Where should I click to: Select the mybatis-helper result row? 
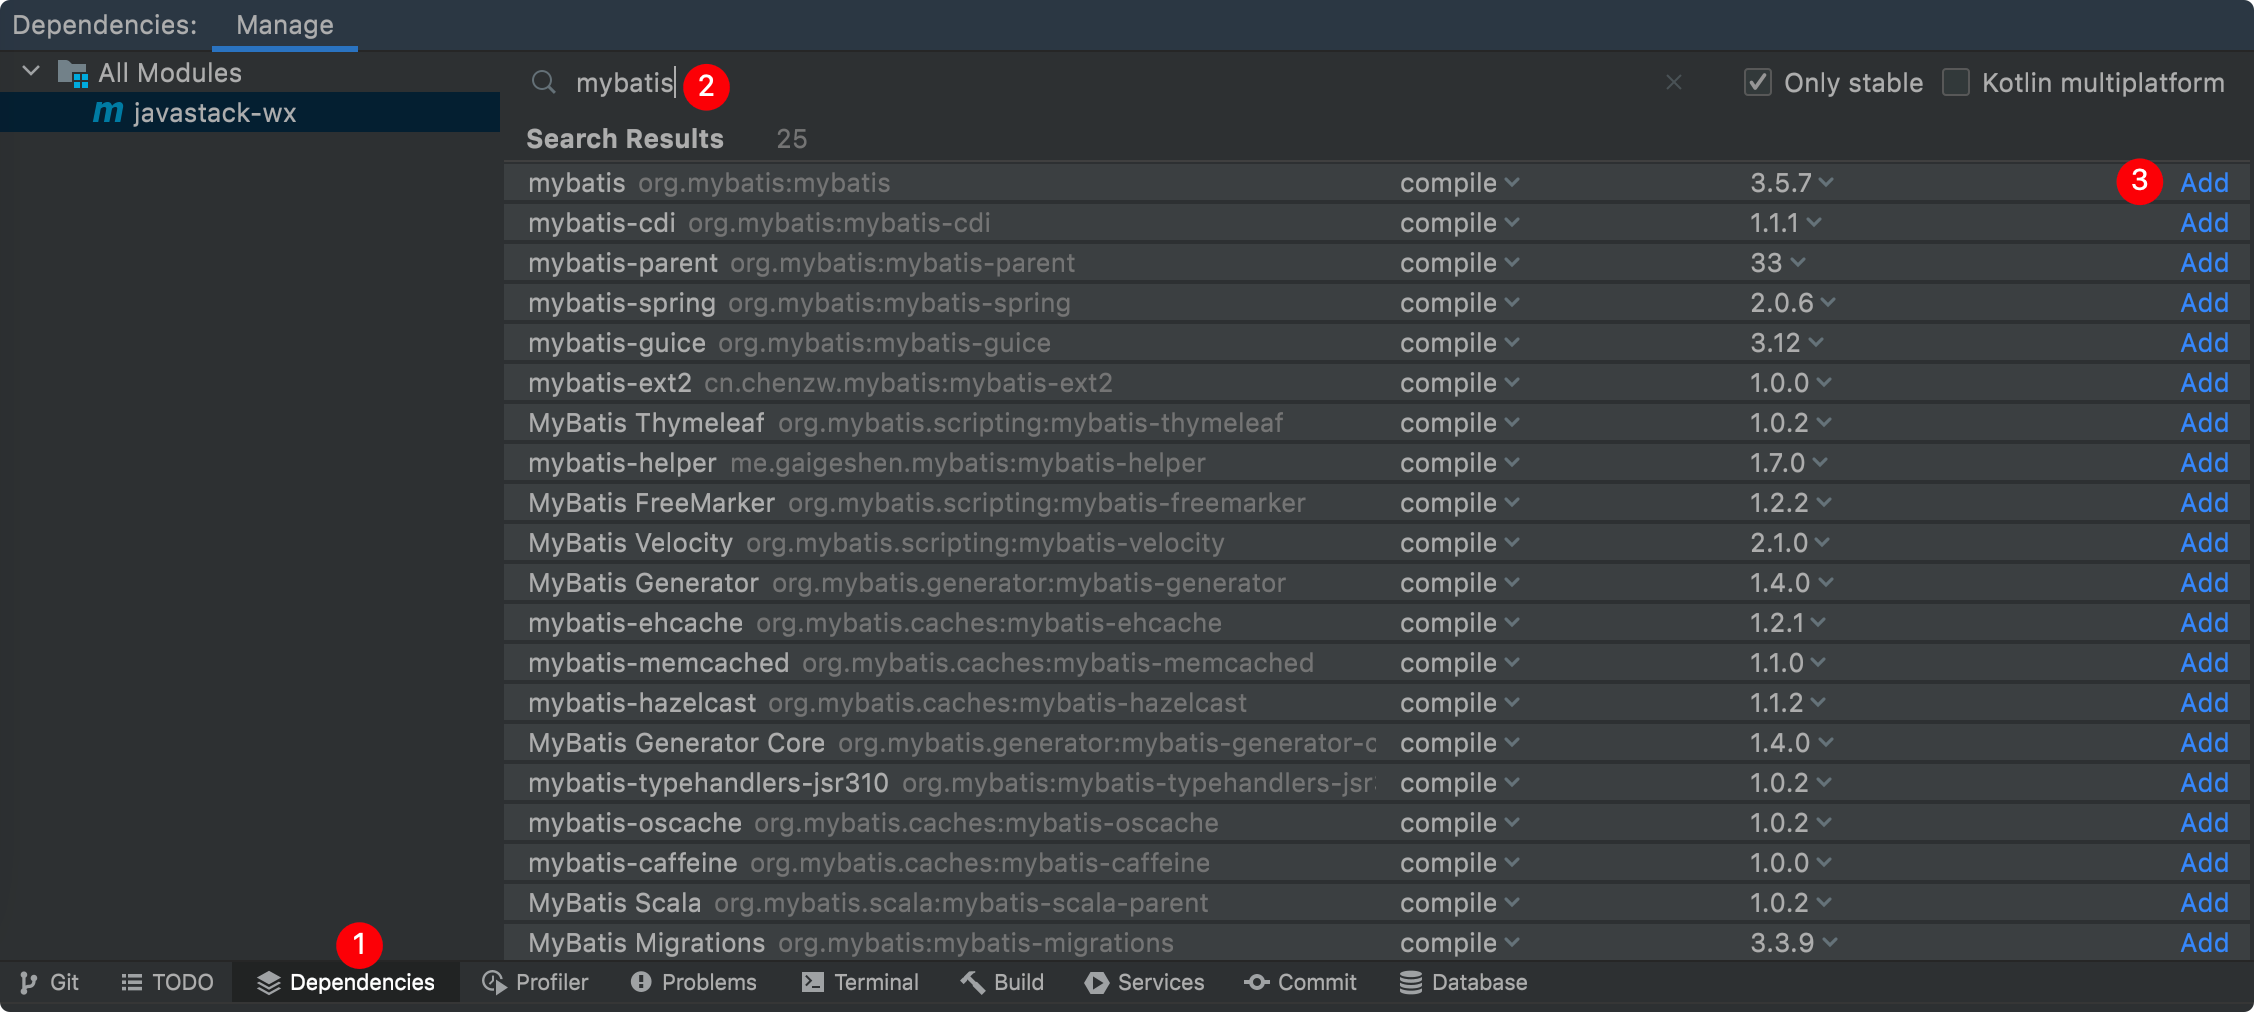[1376, 463]
